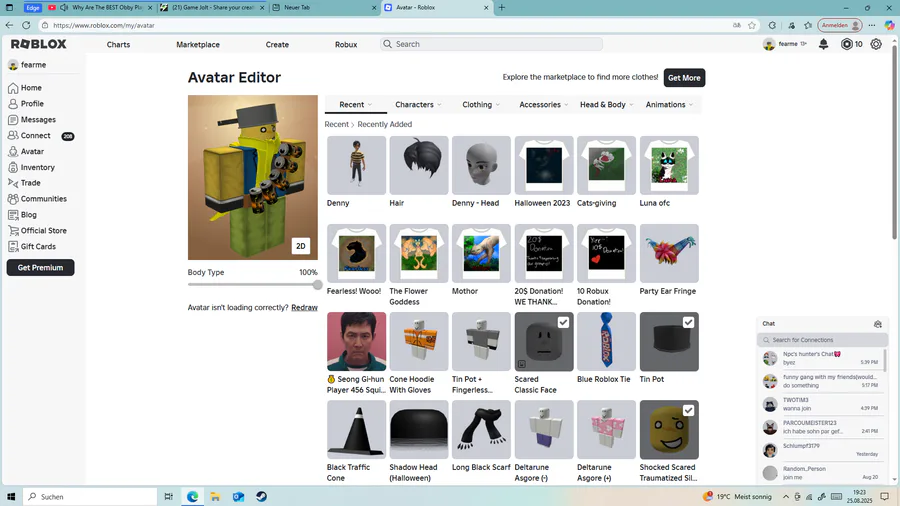The height and width of the screenshot is (506, 900).
Task: Select the Luna ofc t-shirt
Action: point(669,165)
